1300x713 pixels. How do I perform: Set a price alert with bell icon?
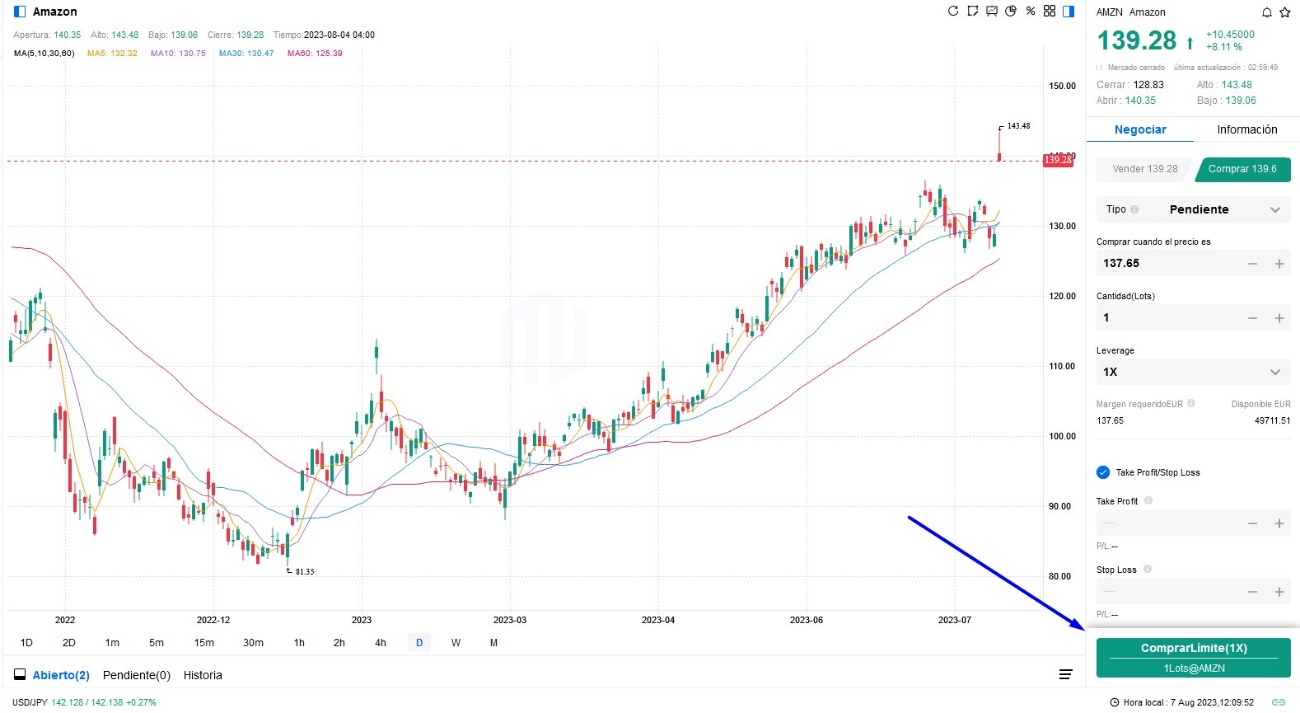[1267, 12]
